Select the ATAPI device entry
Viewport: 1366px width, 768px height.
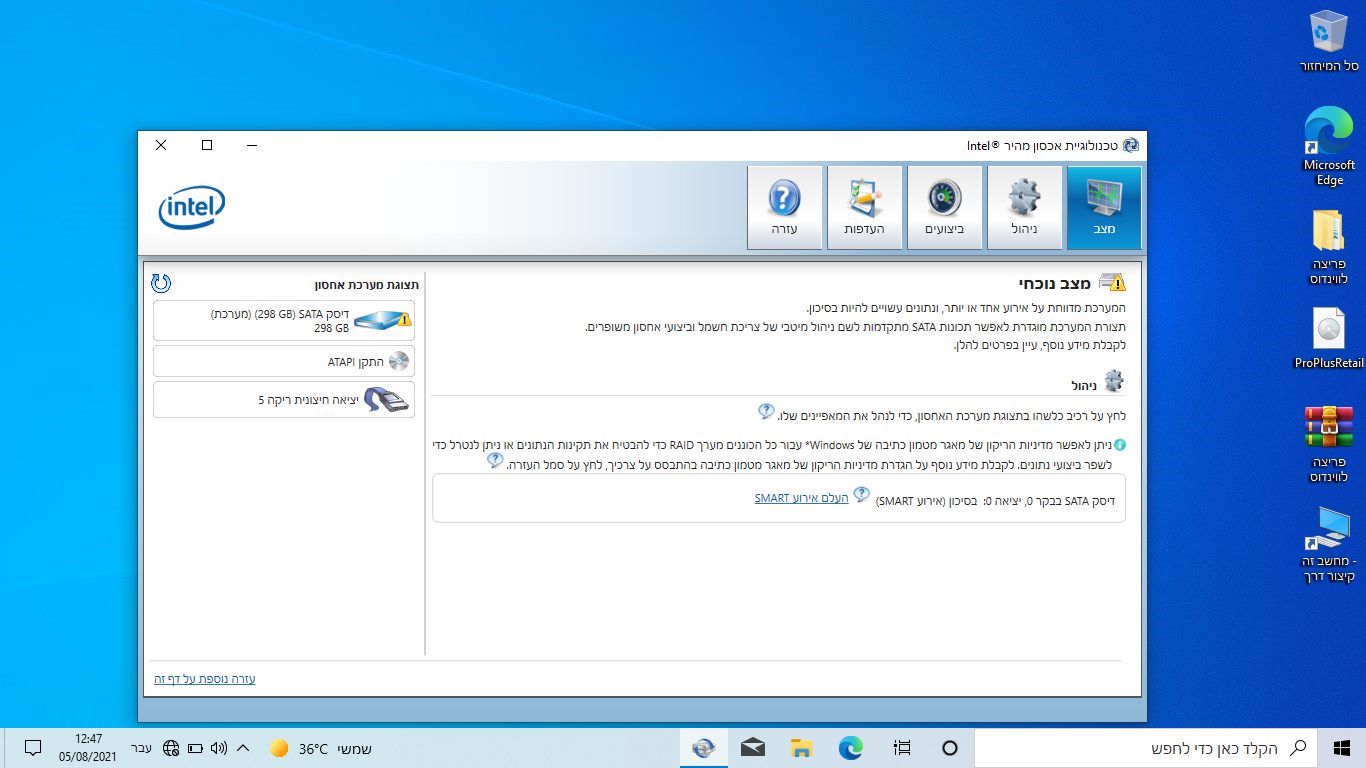tap(284, 361)
